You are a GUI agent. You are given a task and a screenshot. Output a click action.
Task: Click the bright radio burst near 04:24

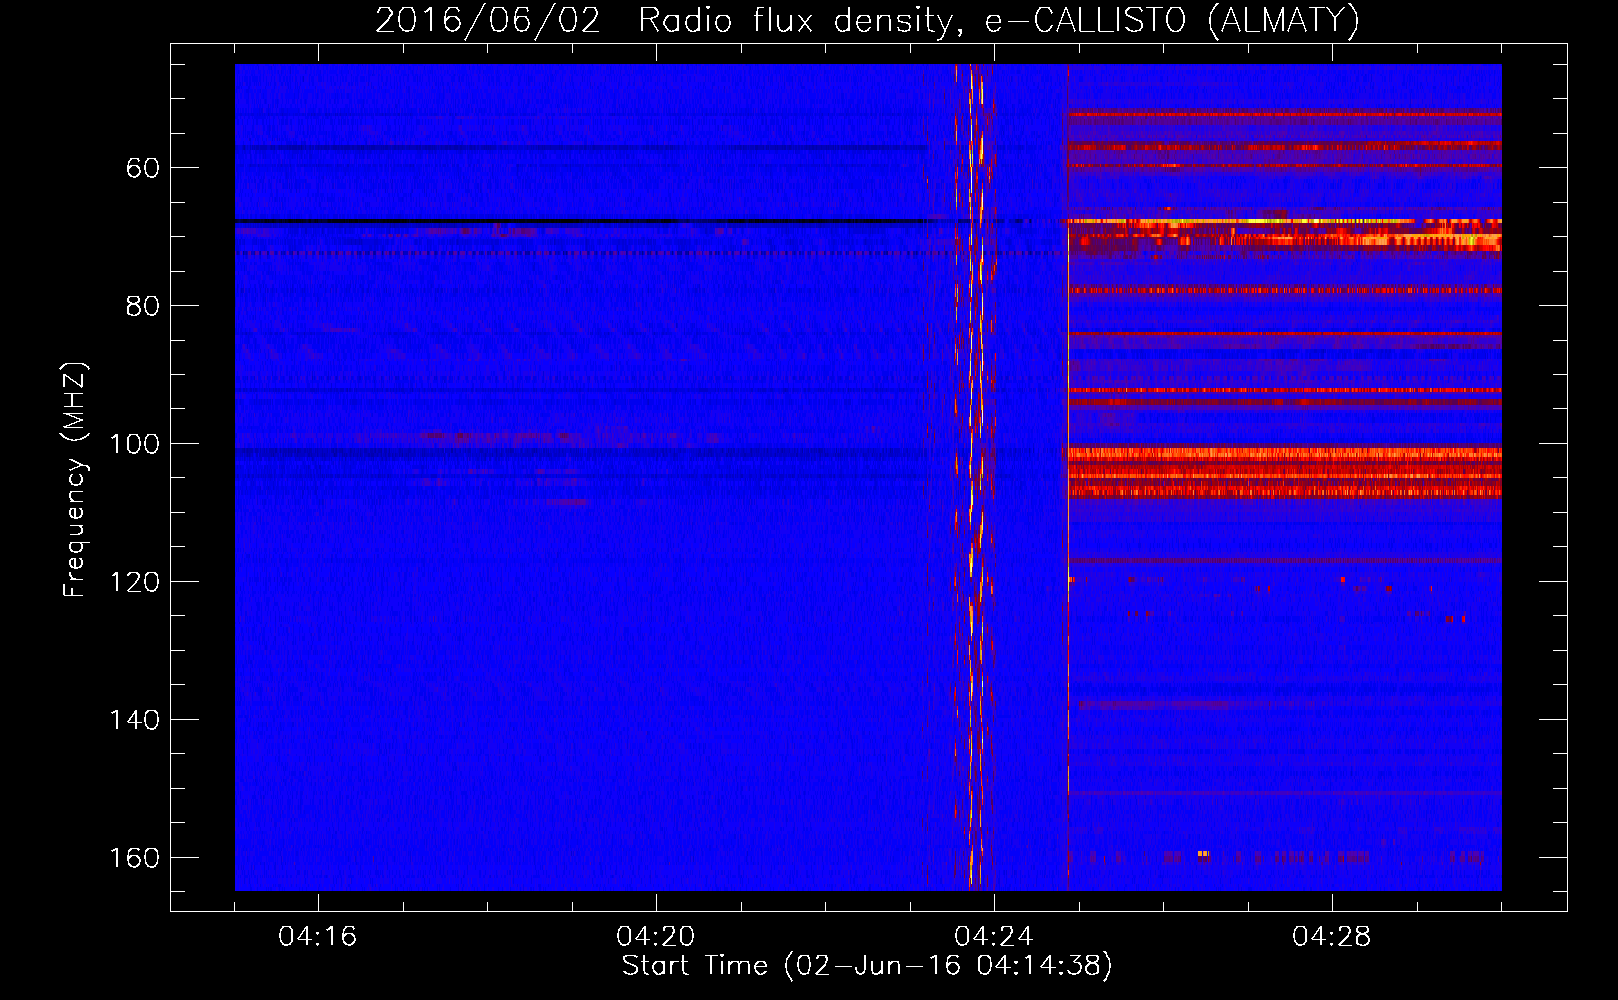click(x=974, y=477)
